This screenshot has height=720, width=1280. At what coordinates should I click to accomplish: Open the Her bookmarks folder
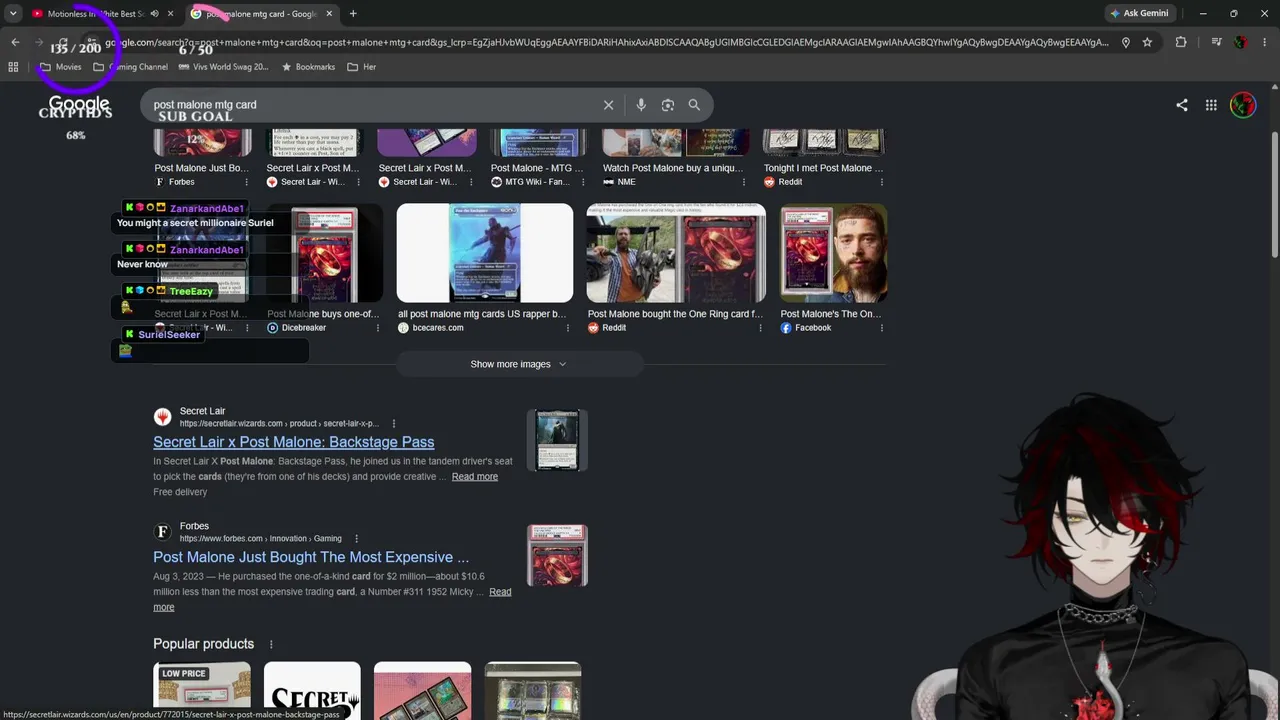pyautogui.click(x=362, y=67)
